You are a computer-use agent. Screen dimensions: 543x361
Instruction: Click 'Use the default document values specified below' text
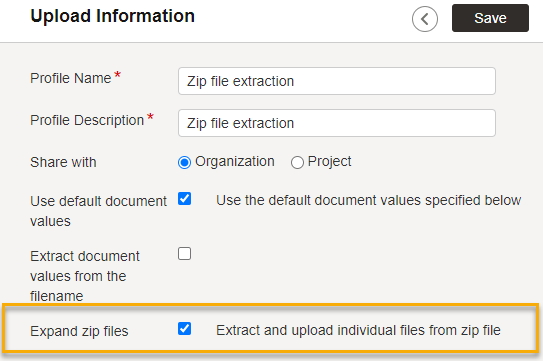click(x=368, y=200)
